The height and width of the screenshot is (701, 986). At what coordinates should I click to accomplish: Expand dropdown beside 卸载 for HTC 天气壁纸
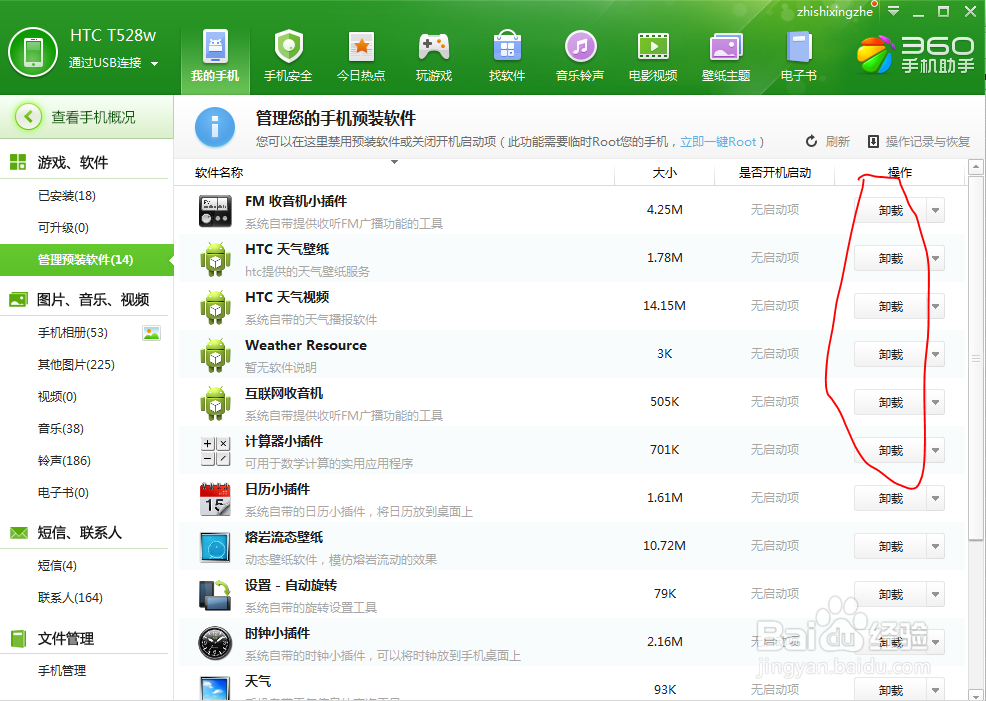(x=935, y=258)
